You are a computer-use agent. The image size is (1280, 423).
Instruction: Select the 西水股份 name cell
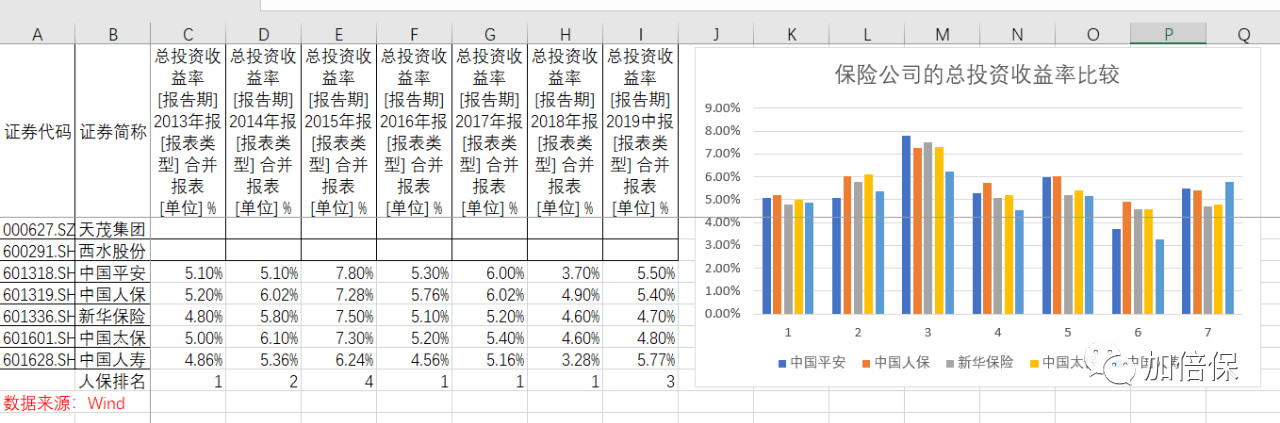[x=113, y=251]
